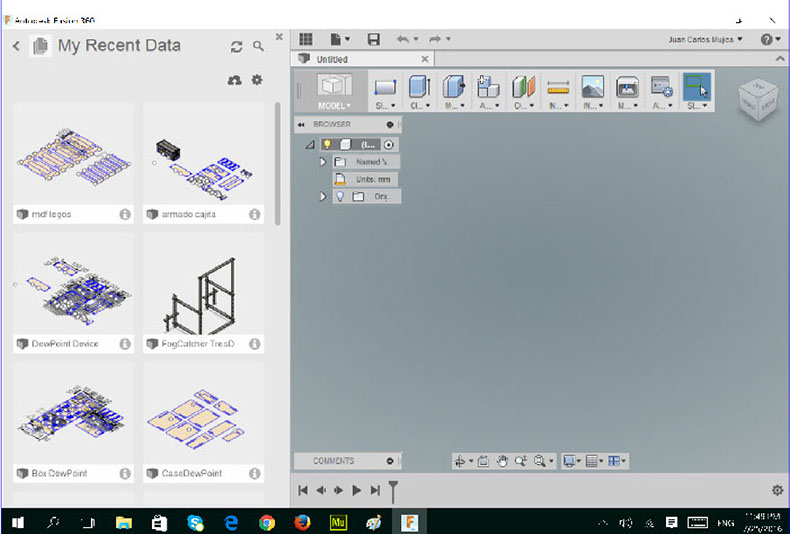Open undo history dropdown arrow

point(416,39)
